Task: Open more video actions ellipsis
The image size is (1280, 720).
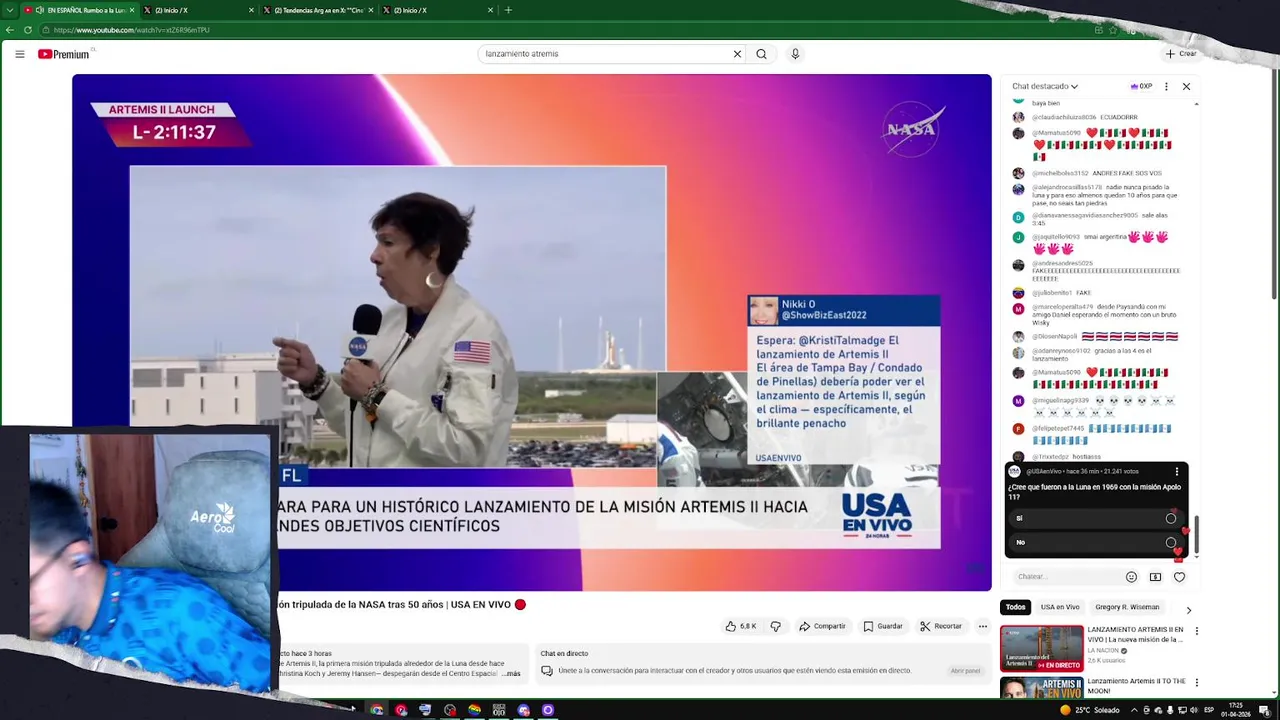Action: 983,626
